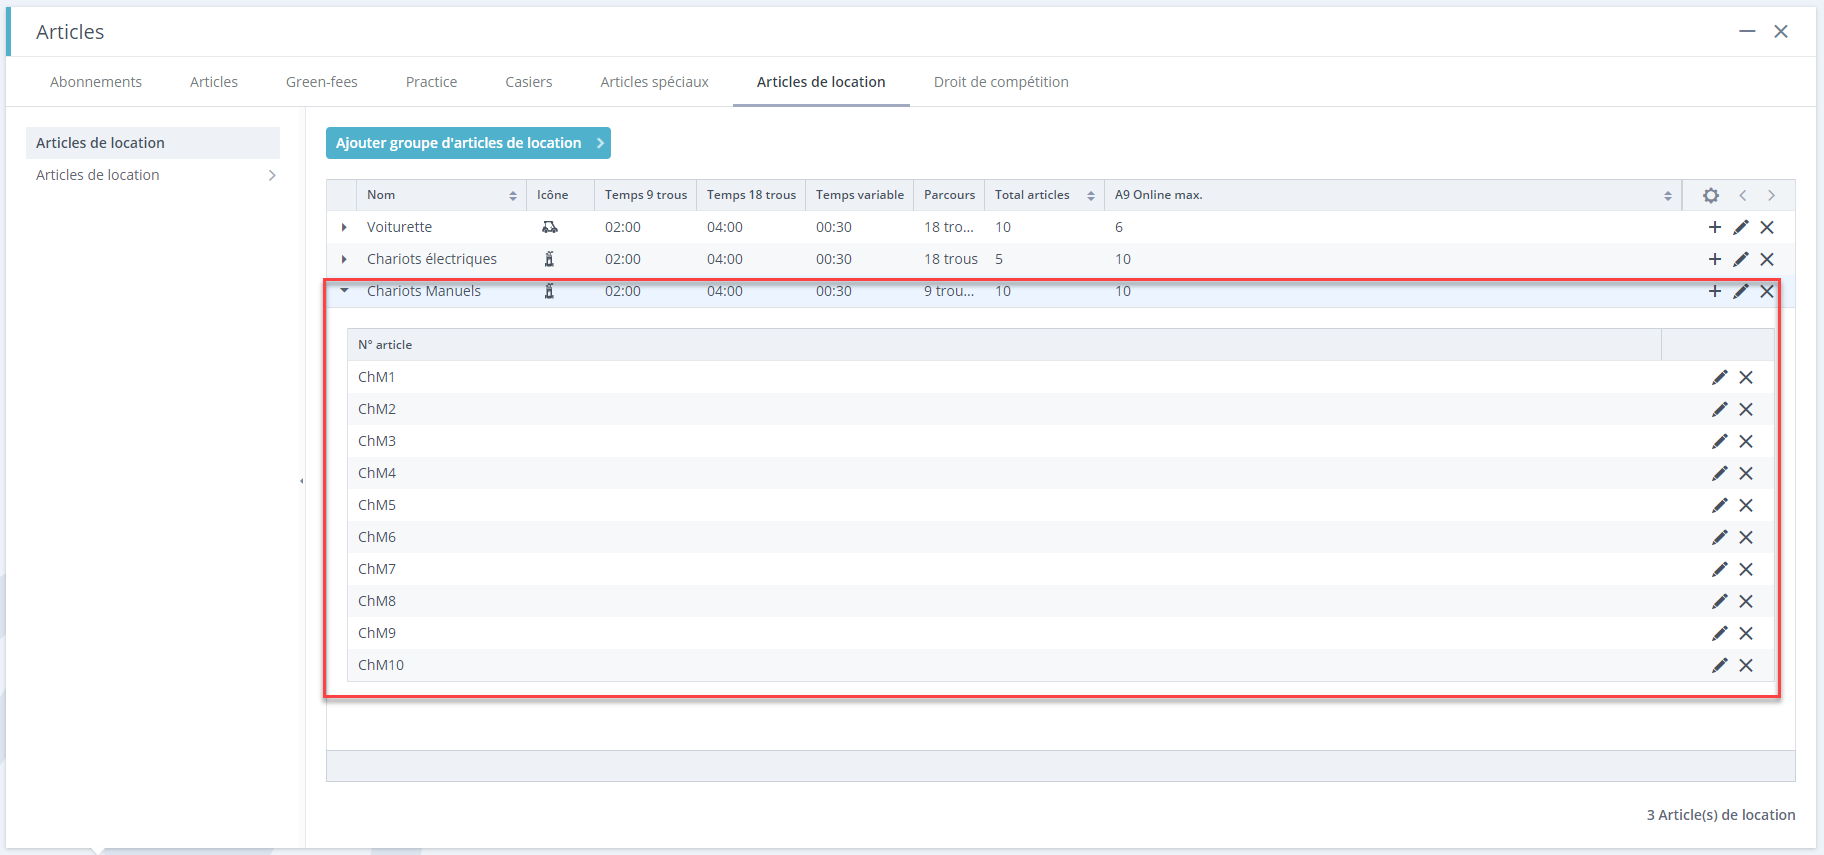Edit article ChM6

1720,537
